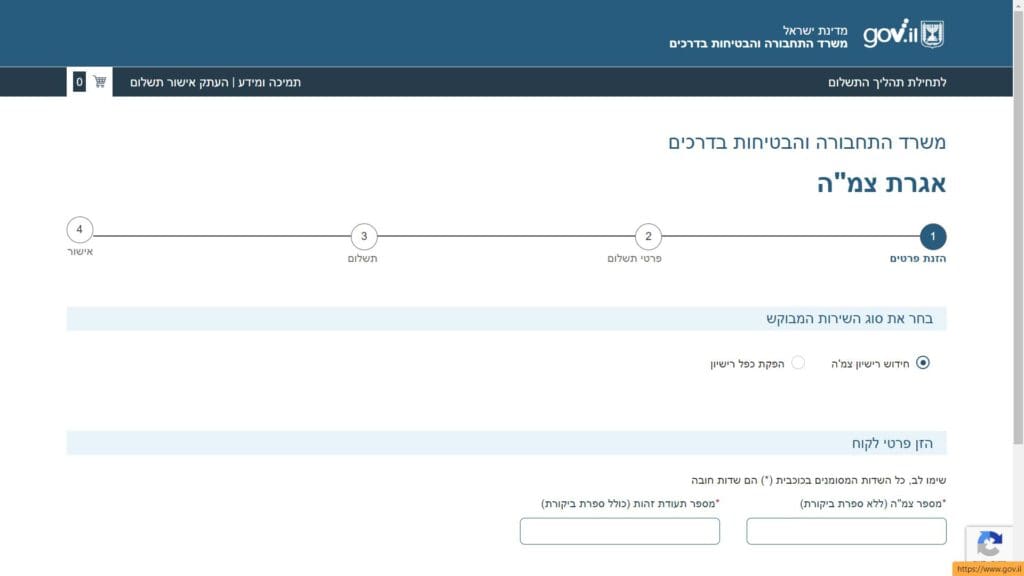Click לתחילת תהליך התשלום in navigation bar
1024x576 pixels.
point(886,82)
